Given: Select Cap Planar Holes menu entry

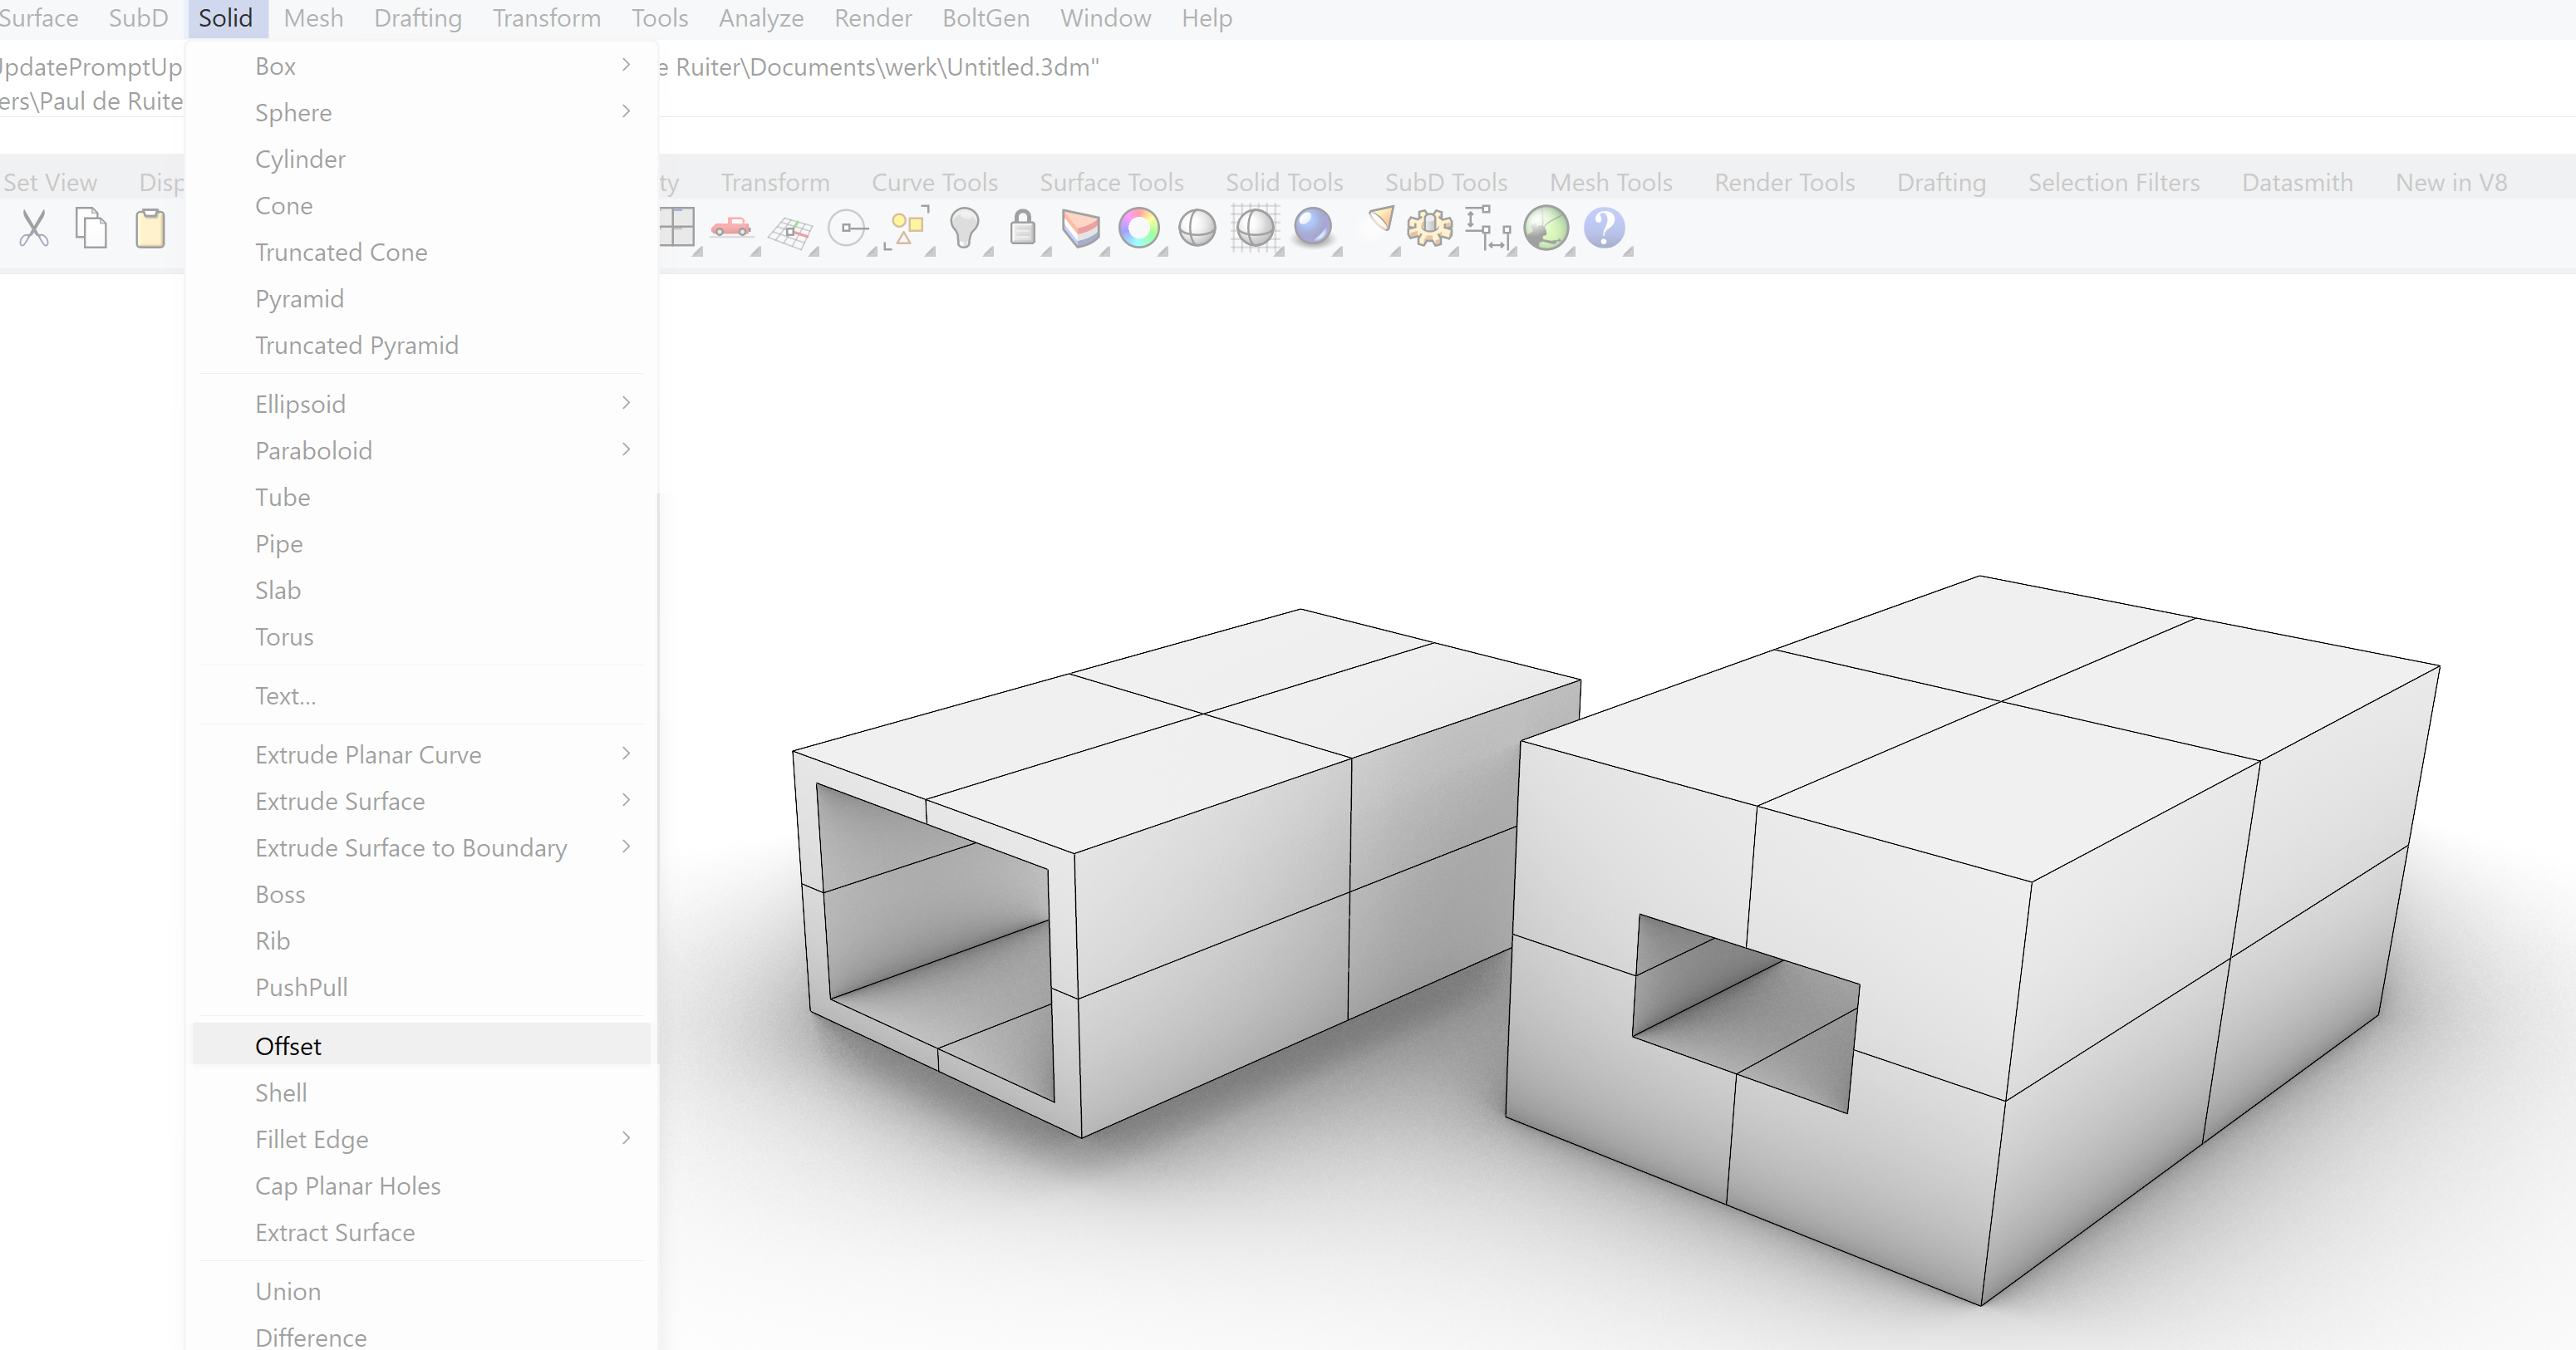Looking at the screenshot, I should tap(347, 1186).
